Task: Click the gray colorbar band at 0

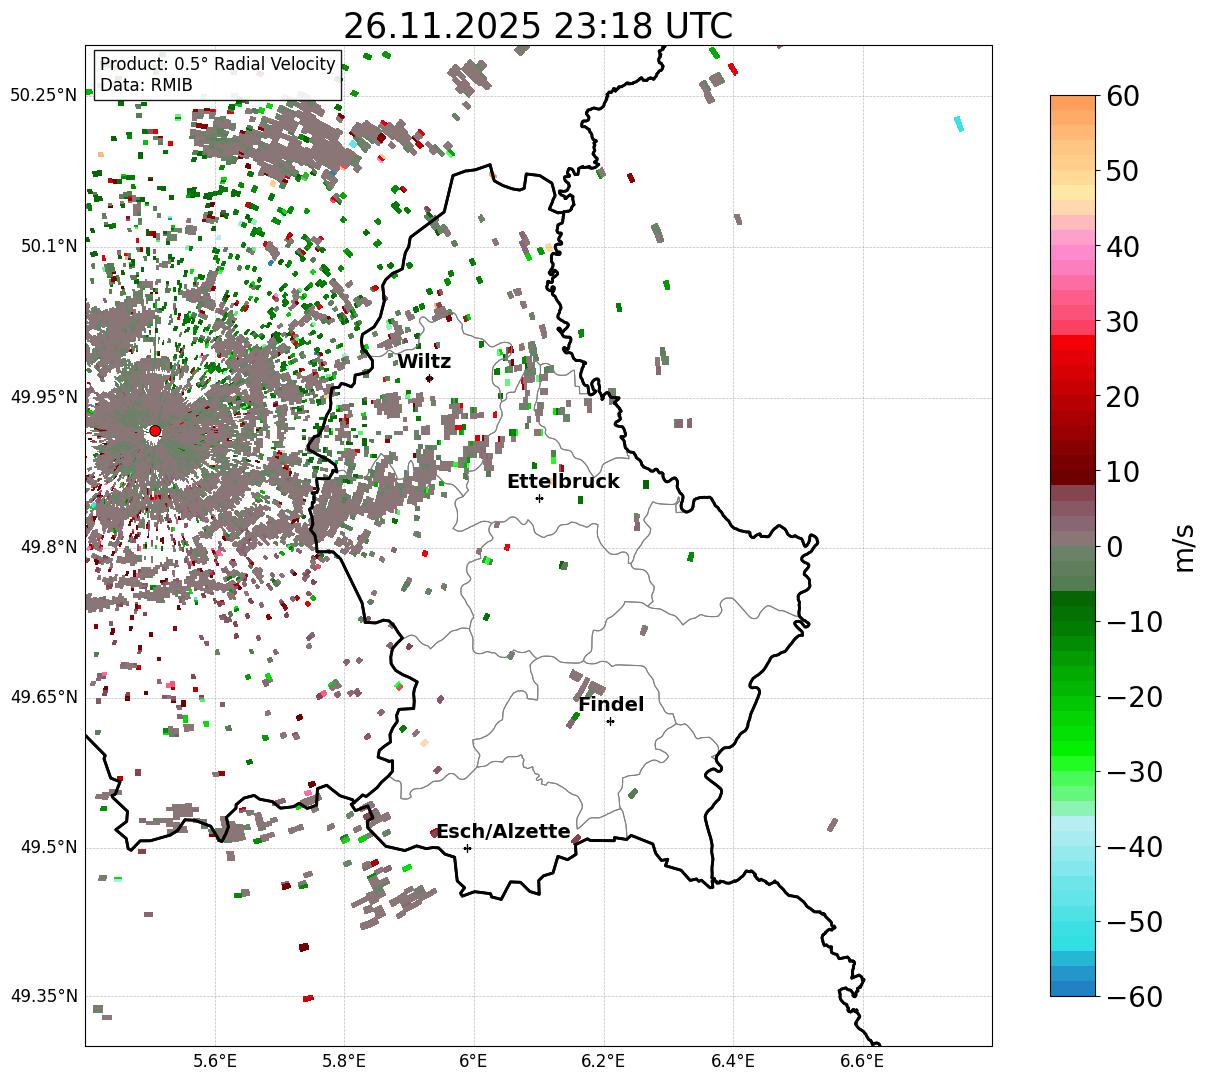Action: (1073, 540)
